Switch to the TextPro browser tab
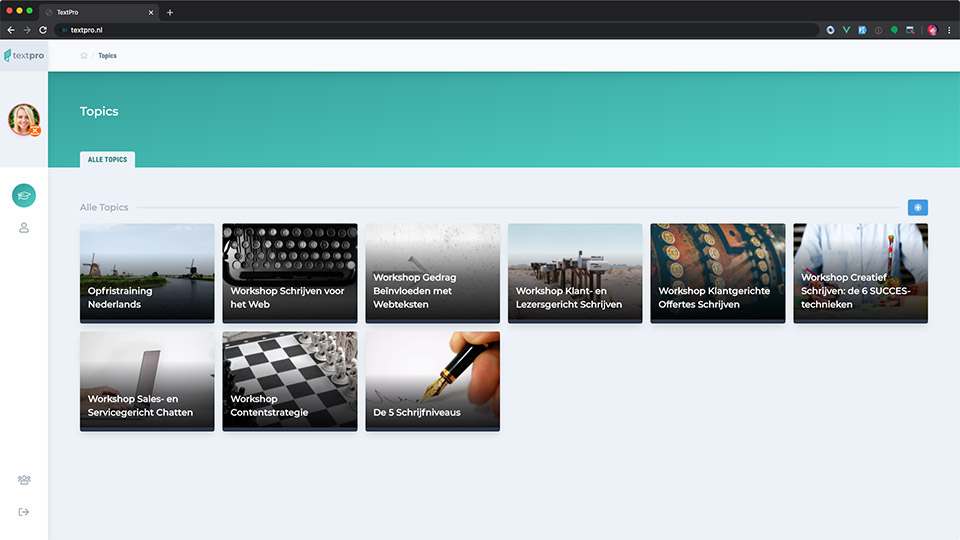 (100, 12)
